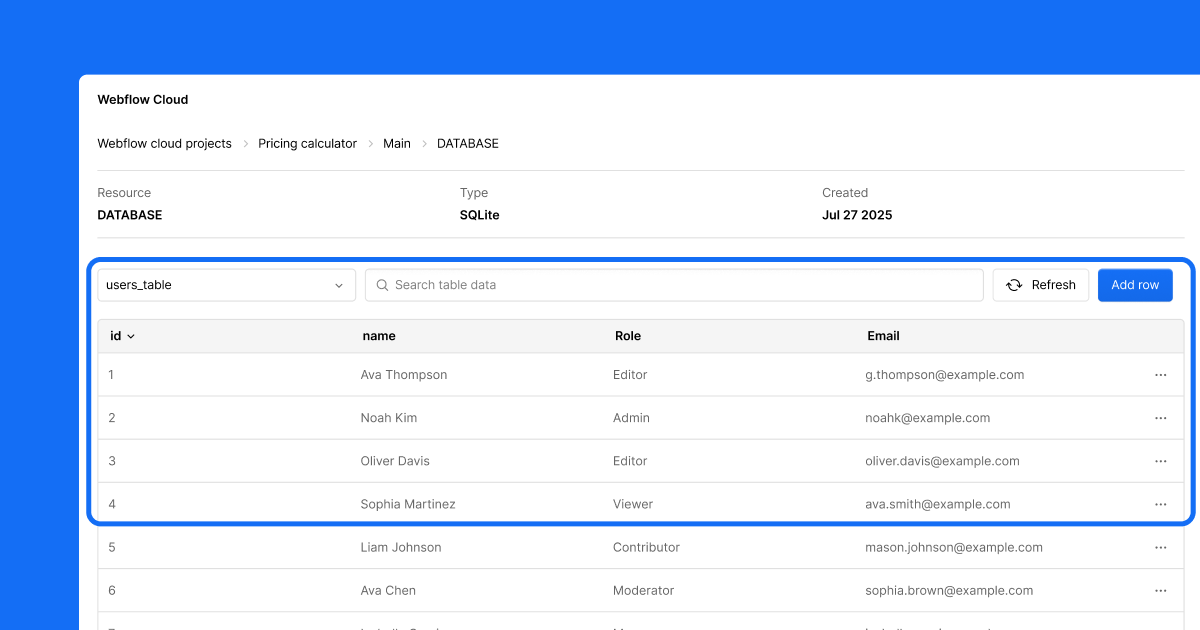Click the Role column header
The height and width of the screenshot is (630, 1200).
[628, 336]
